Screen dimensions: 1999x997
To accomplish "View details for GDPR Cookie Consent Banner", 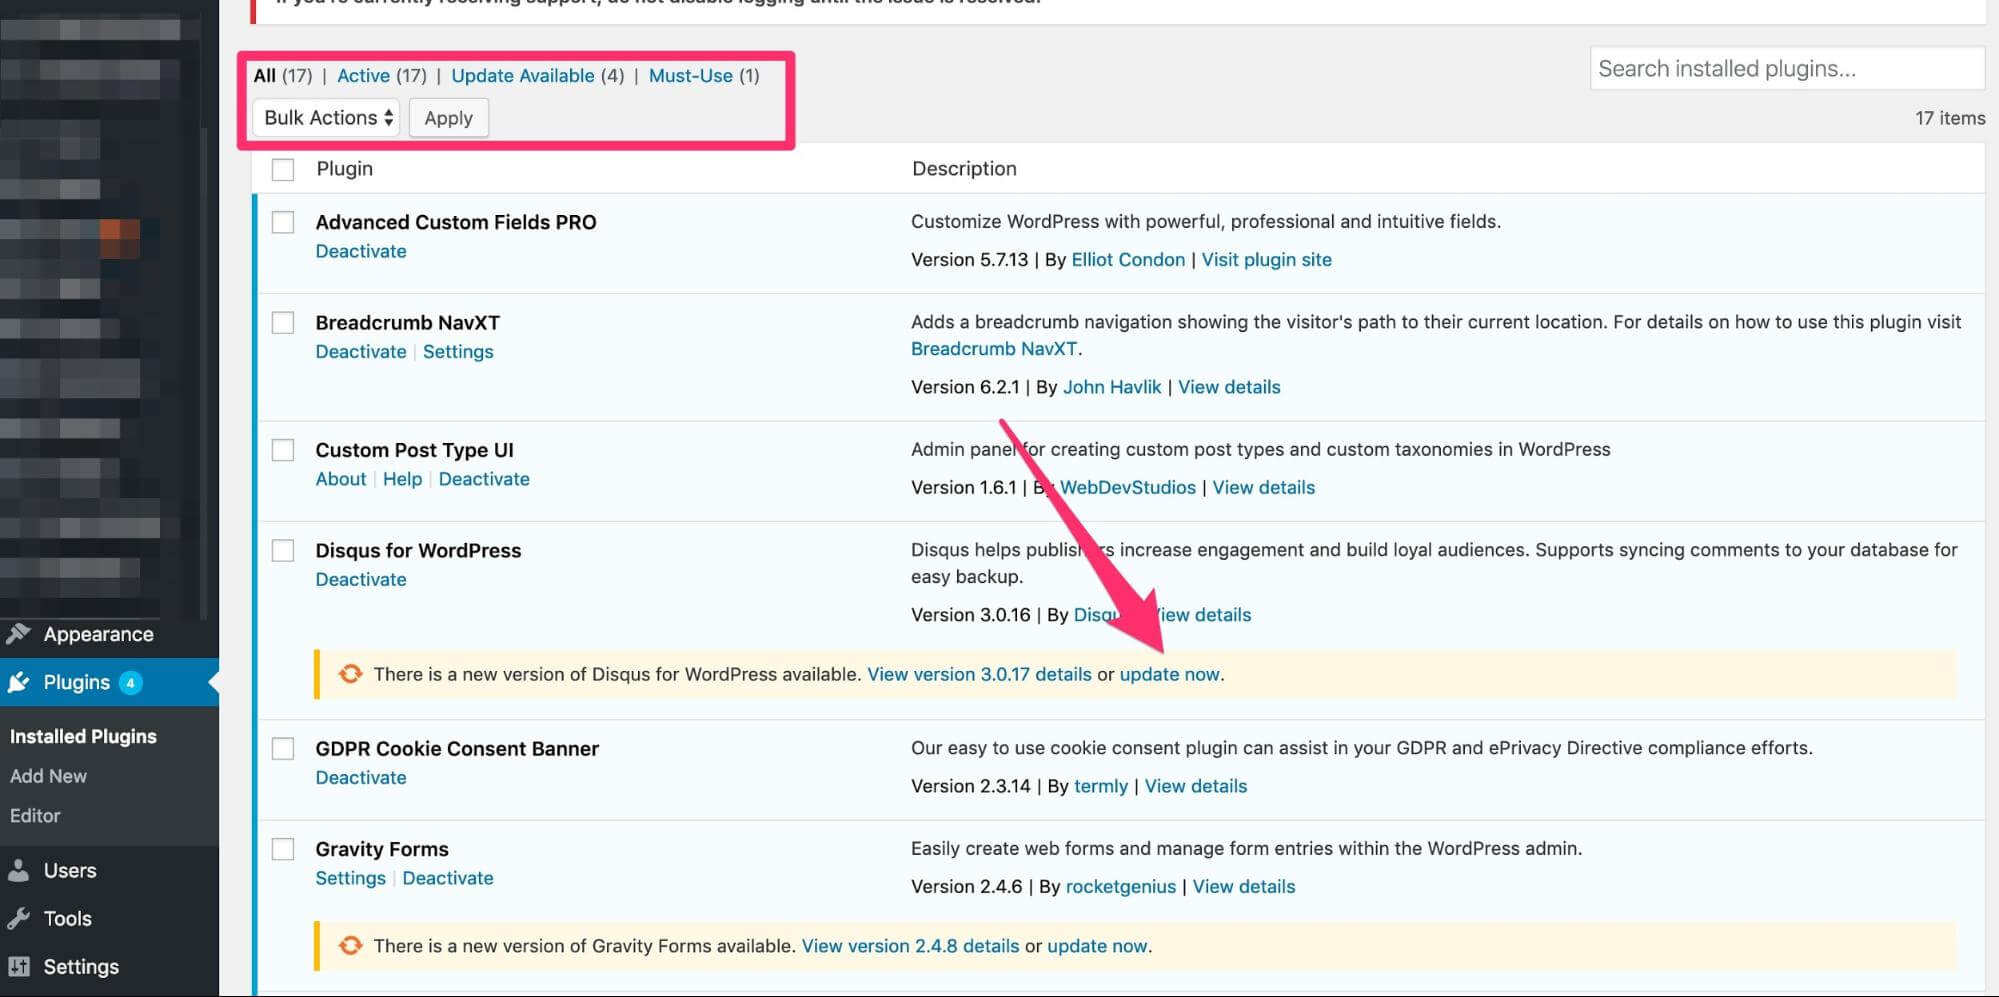I will (1196, 787).
